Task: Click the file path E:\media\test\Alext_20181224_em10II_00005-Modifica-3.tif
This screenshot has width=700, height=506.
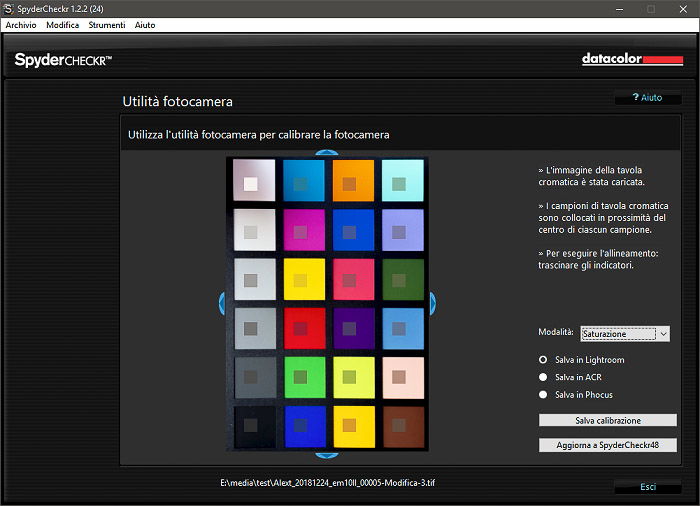Action: click(x=327, y=483)
